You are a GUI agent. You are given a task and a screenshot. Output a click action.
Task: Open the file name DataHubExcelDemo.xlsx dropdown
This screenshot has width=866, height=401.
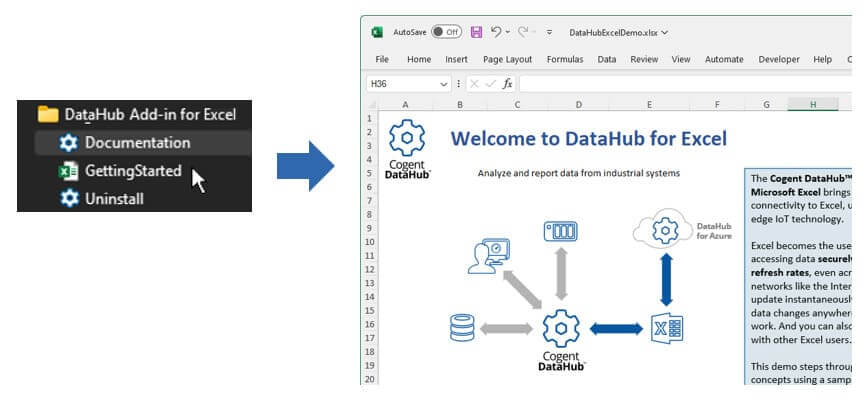tap(664, 32)
